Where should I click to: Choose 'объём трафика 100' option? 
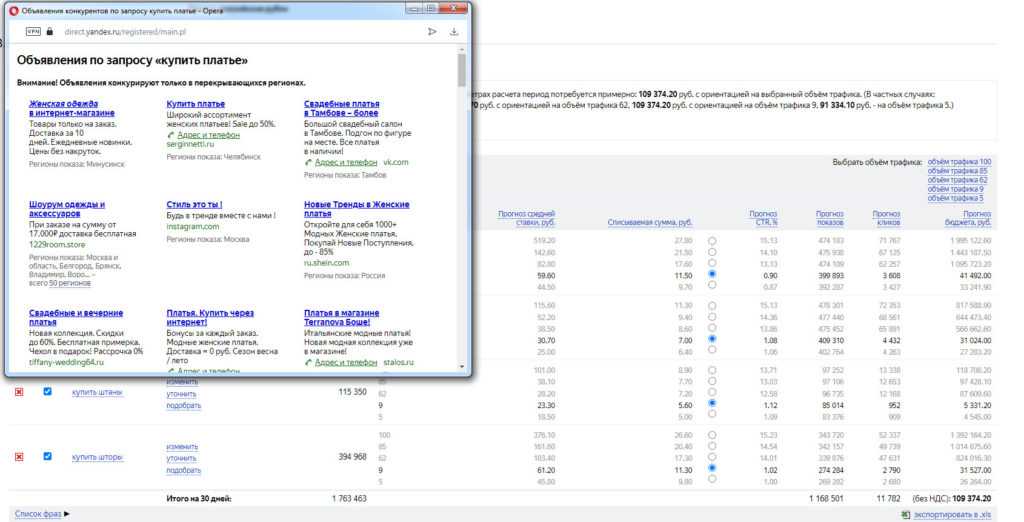(x=959, y=162)
